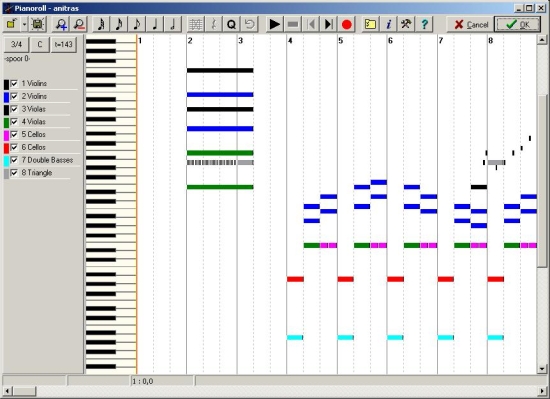The image size is (550, 399).
Task: Click the blue info icon
Action: [388, 24]
